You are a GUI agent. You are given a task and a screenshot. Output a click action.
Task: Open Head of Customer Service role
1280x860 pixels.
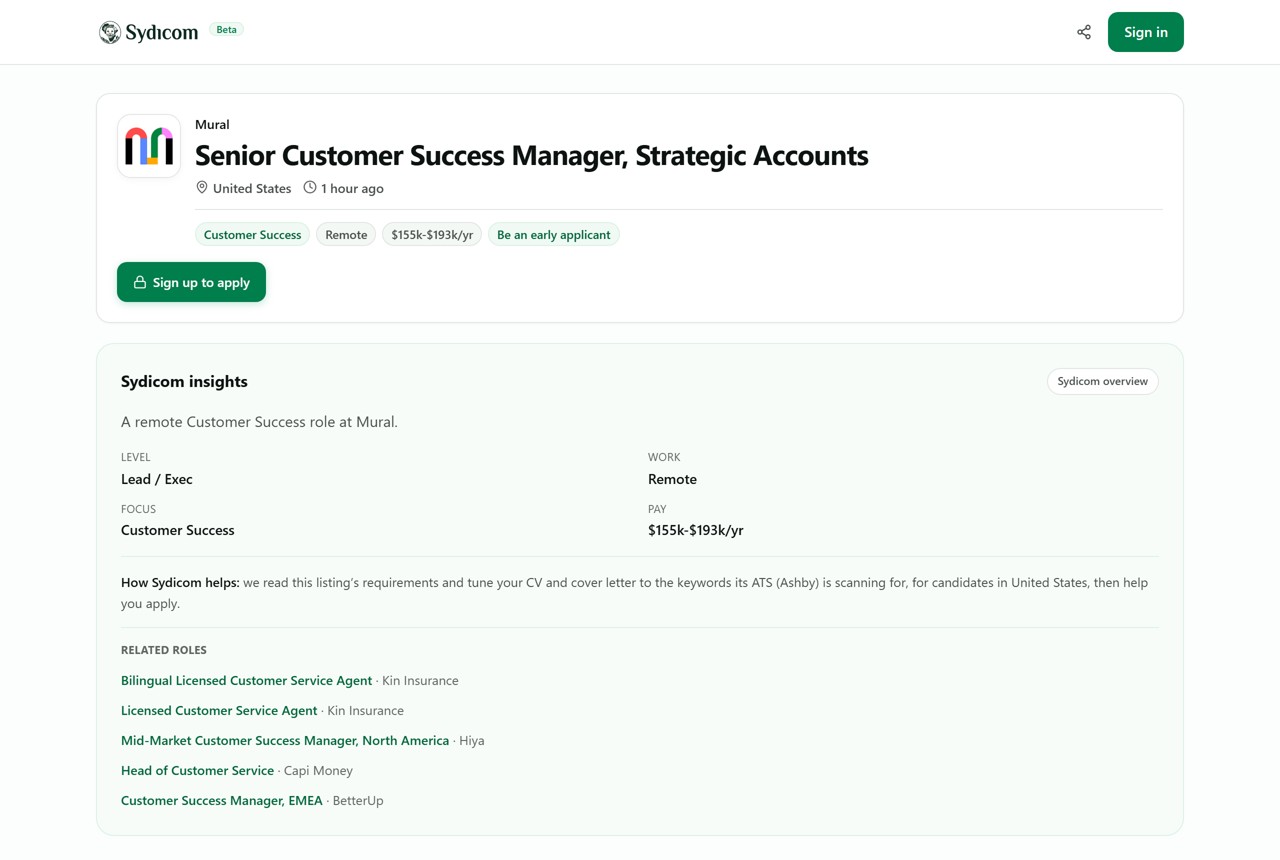pos(197,770)
